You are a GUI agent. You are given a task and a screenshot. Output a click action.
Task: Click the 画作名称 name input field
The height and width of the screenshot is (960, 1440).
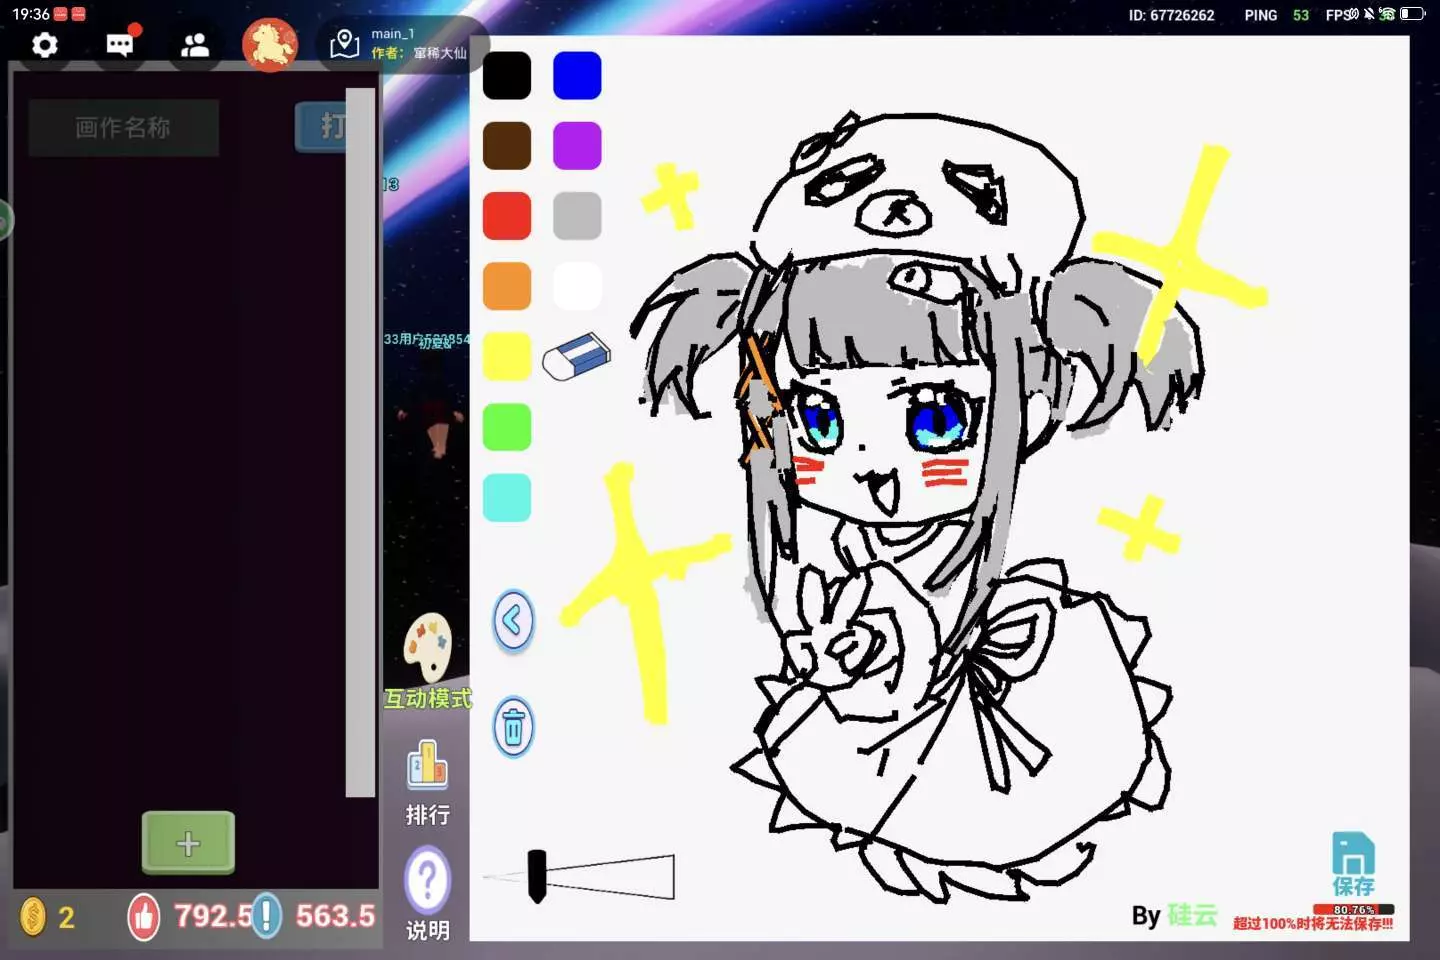click(x=123, y=127)
